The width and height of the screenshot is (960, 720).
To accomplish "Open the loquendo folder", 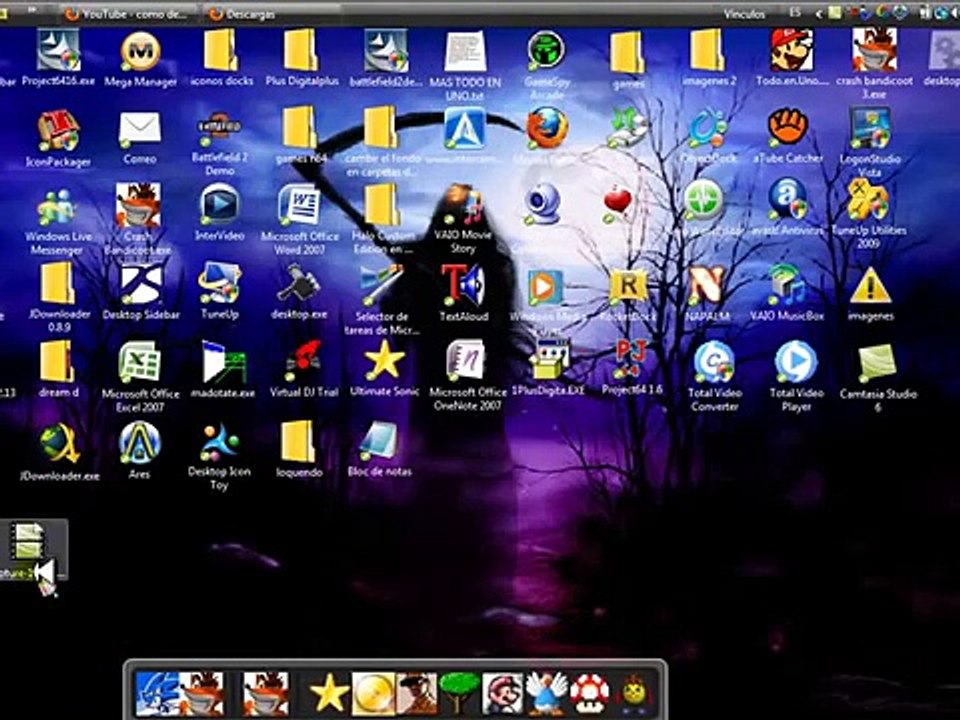I will (x=298, y=441).
